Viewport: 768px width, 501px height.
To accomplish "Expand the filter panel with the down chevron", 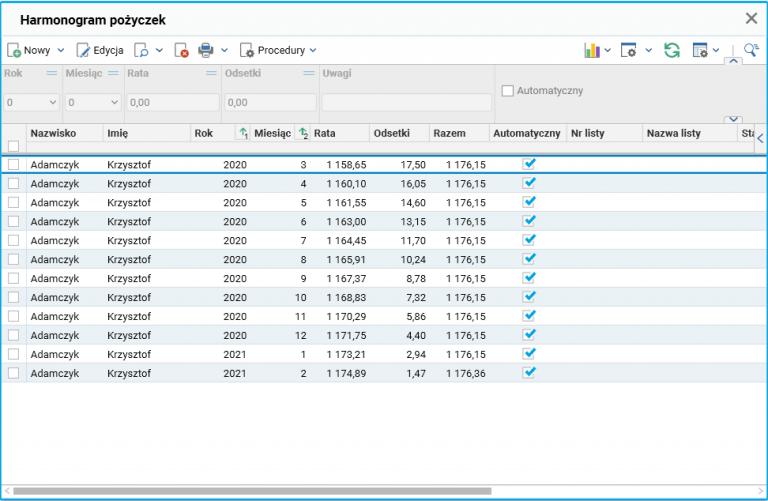I will [x=733, y=119].
